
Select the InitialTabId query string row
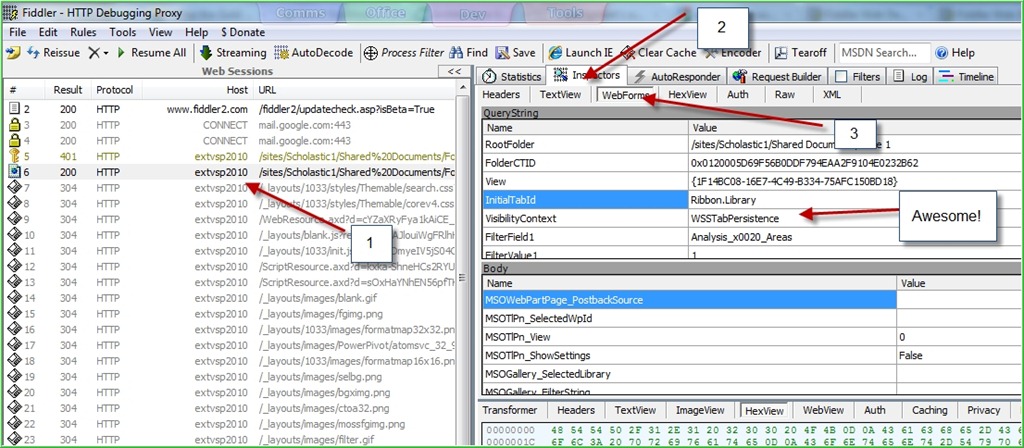click(751, 199)
